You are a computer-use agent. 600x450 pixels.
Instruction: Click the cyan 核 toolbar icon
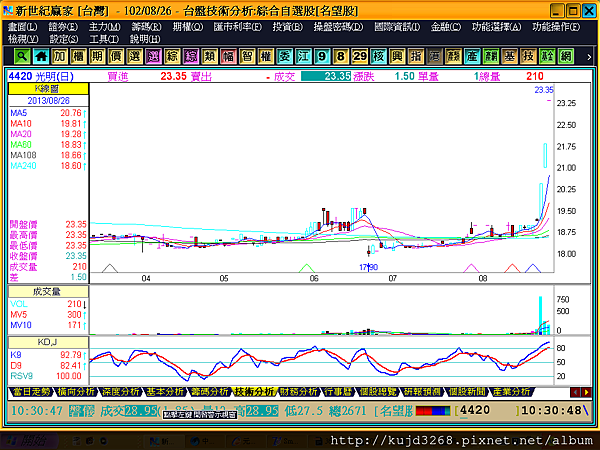tap(378, 57)
